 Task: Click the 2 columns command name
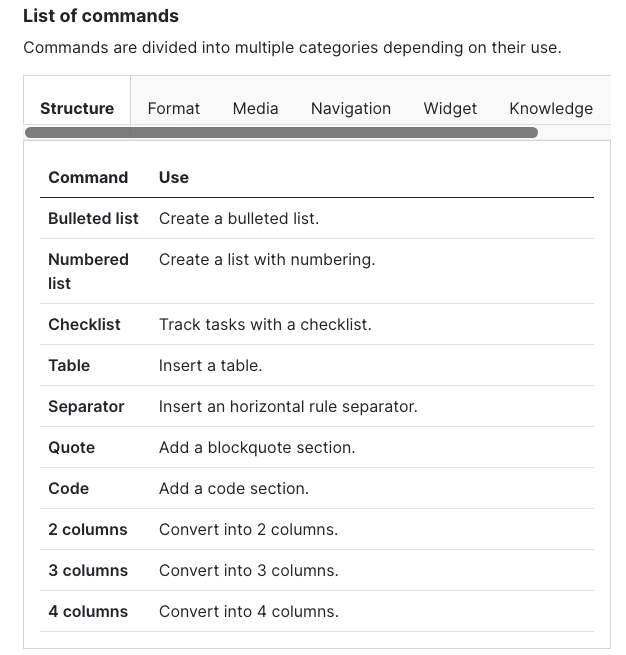pyautogui.click(x=88, y=529)
